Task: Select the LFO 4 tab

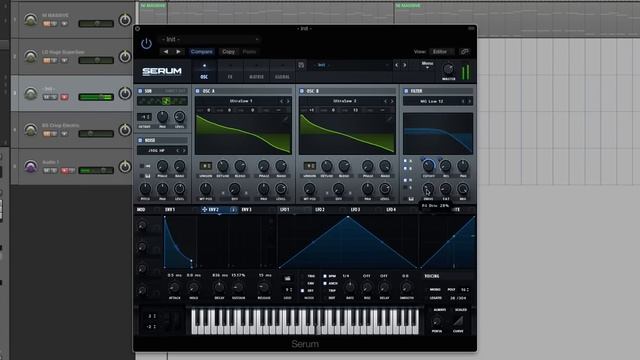Action: [x=391, y=209]
